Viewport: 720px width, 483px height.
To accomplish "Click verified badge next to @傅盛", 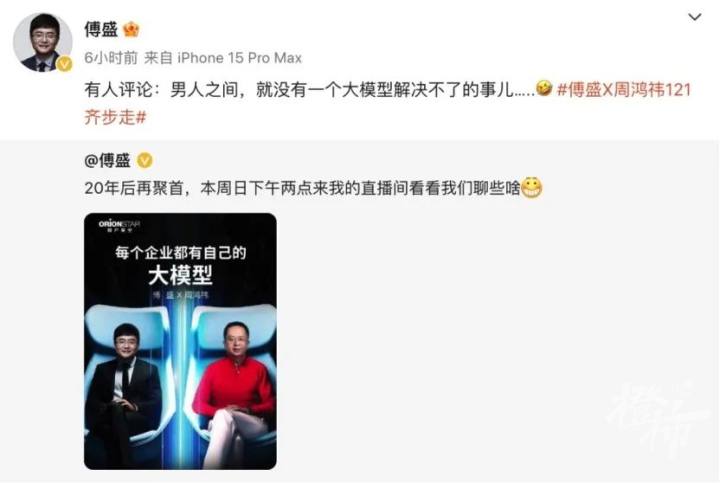I will coord(145,161).
